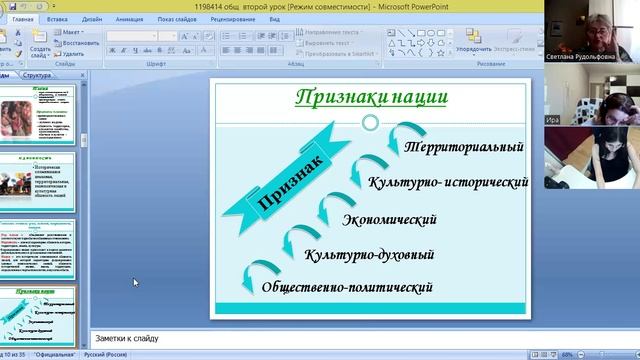Open quick access toolbar customization arrow

coord(53,7)
